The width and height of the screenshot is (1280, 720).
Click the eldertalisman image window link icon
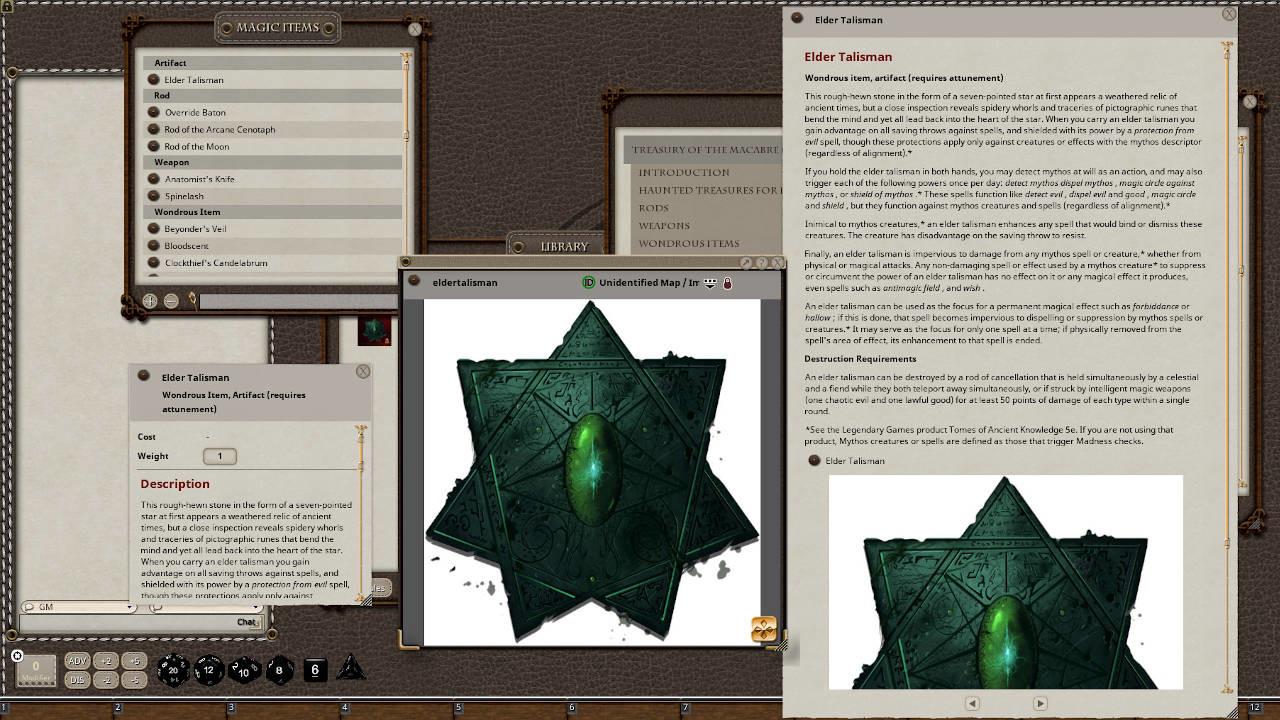pos(415,282)
